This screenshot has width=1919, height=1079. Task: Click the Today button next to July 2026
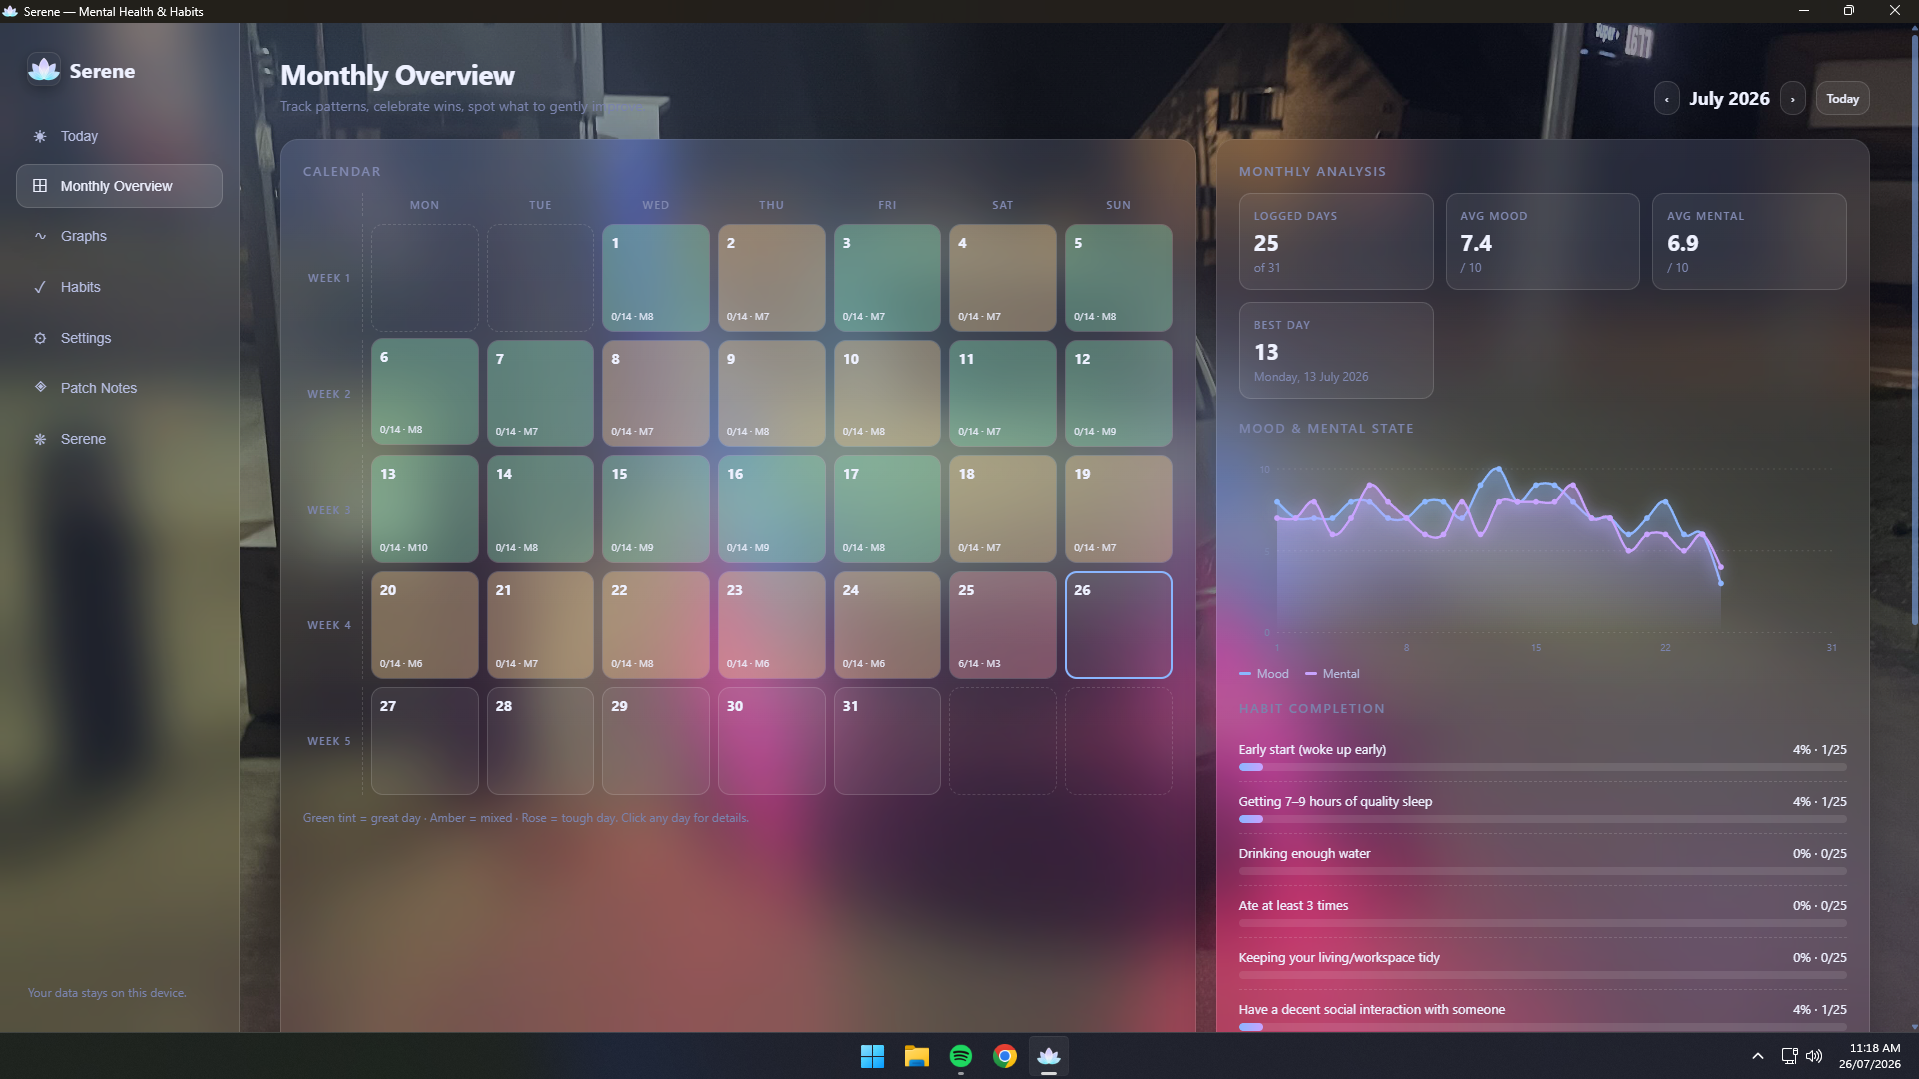click(1842, 99)
